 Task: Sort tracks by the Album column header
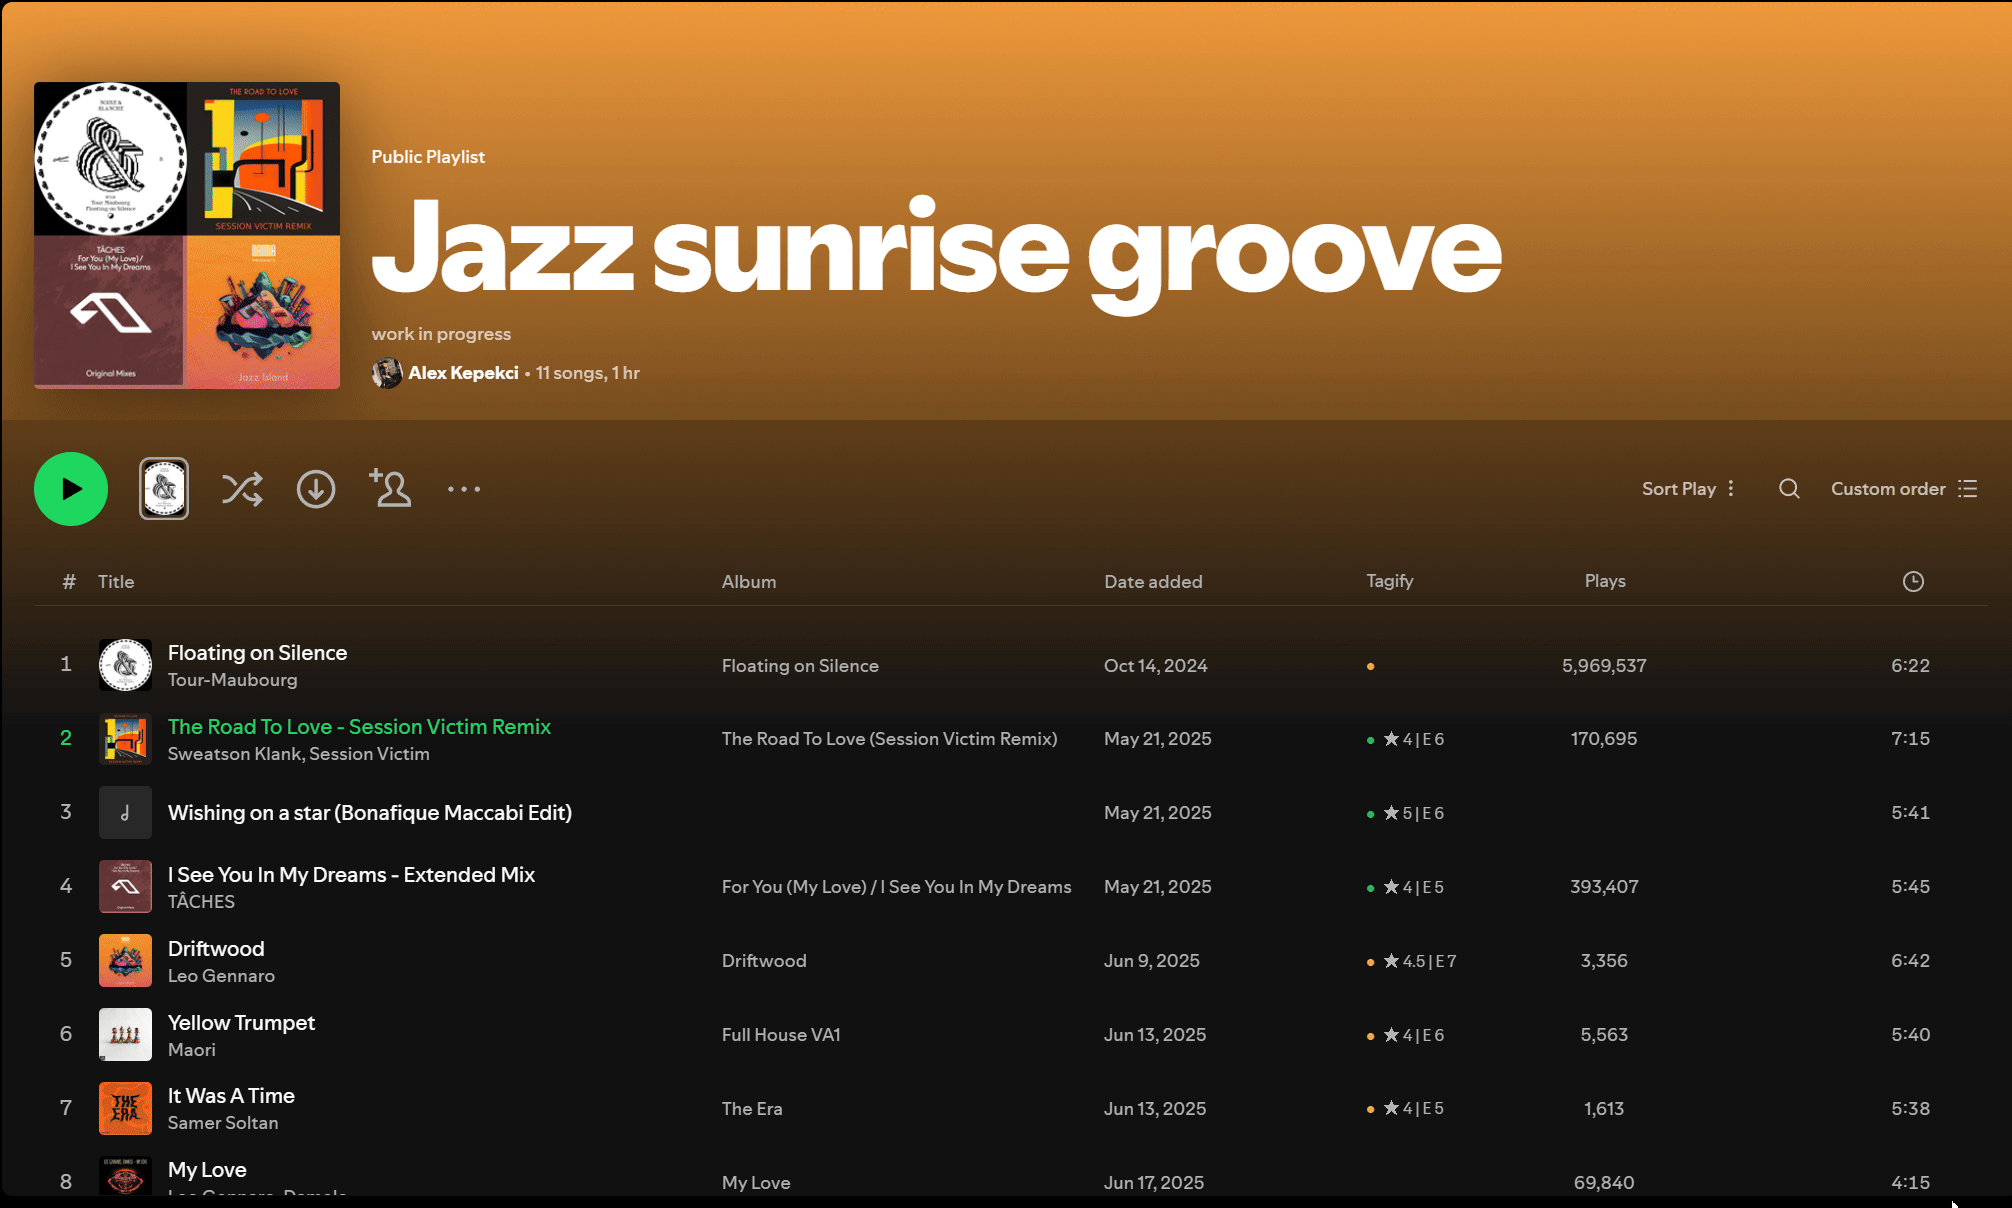click(x=749, y=582)
